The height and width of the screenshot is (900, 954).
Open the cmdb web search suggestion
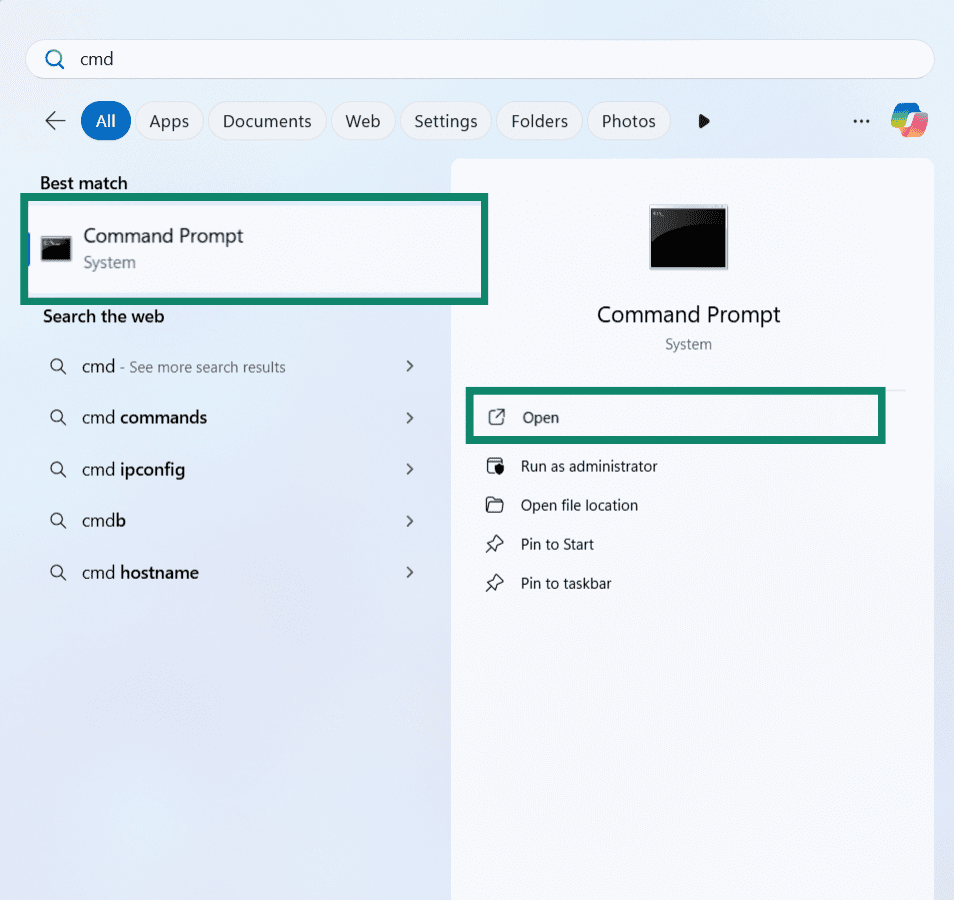click(x=104, y=521)
